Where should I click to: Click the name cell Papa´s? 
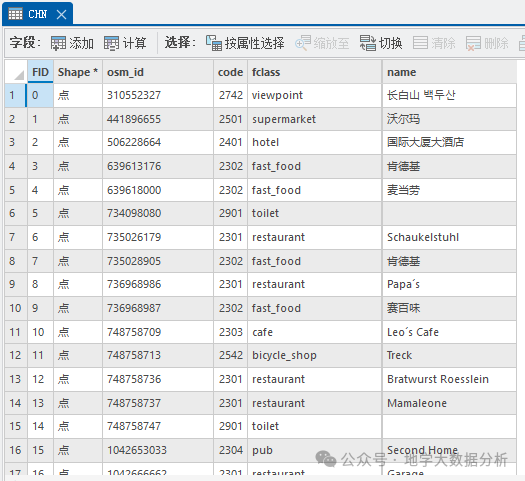(x=449, y=285)
